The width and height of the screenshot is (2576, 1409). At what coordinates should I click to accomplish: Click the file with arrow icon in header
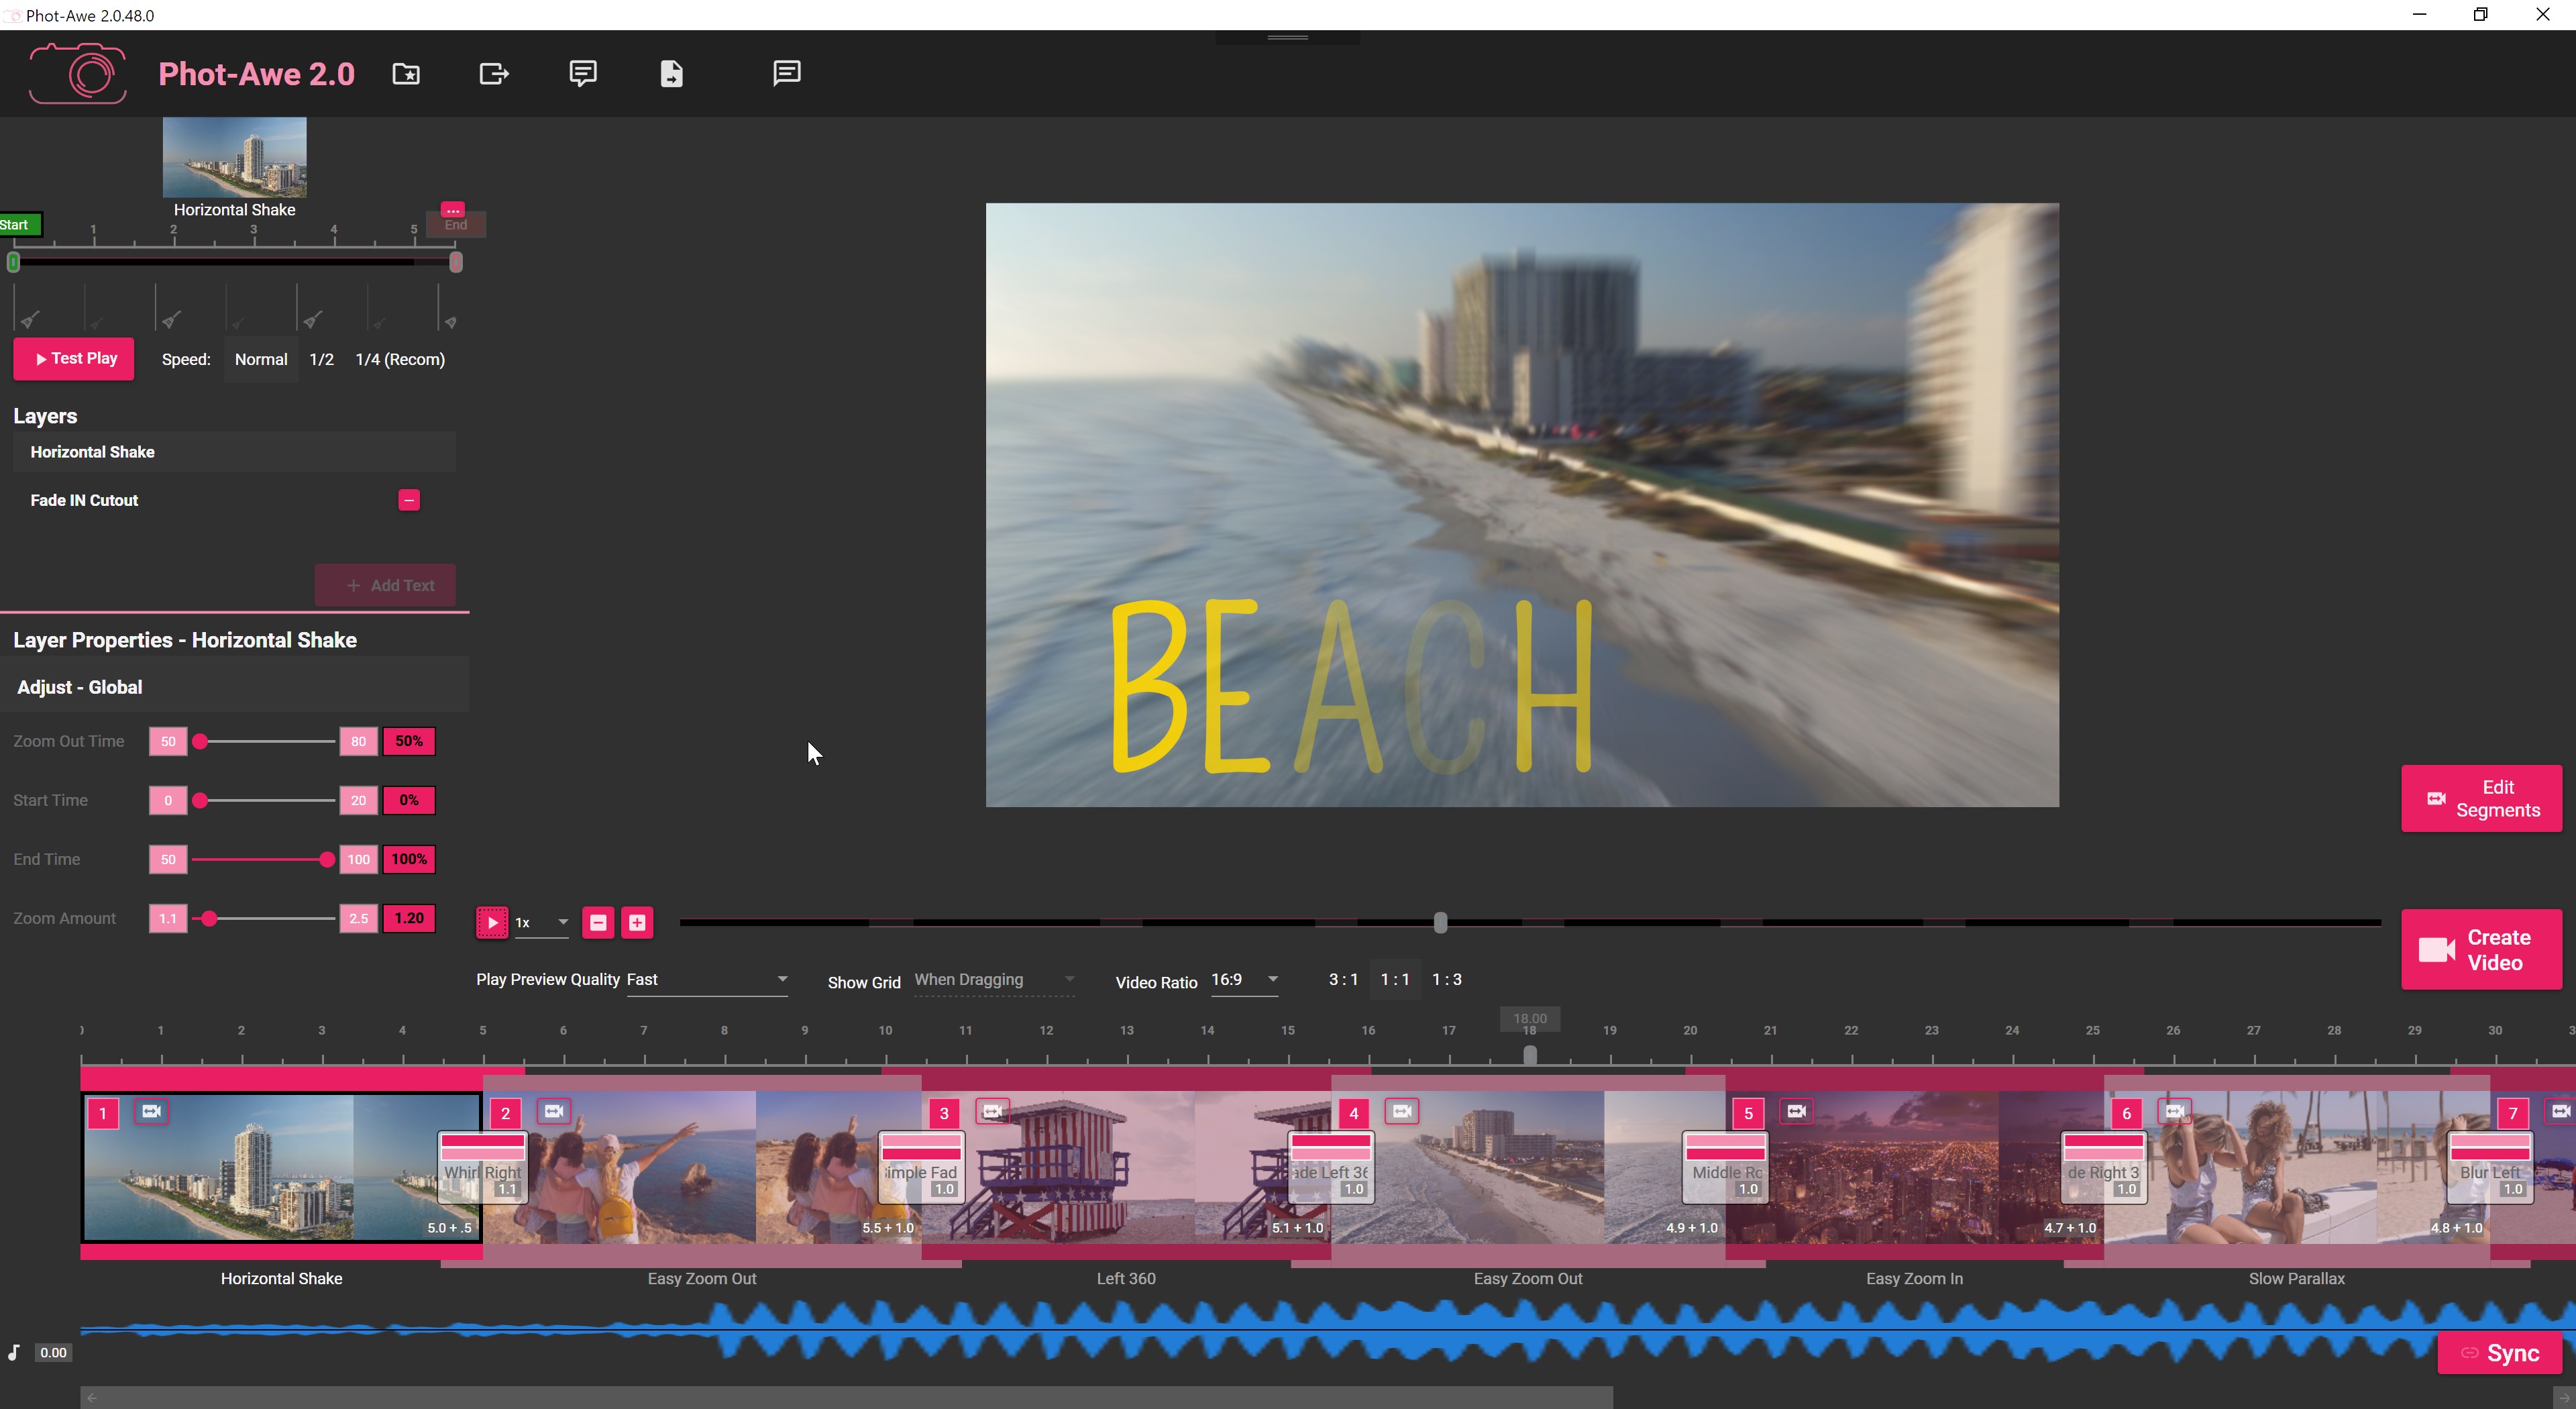pos(672,74)
